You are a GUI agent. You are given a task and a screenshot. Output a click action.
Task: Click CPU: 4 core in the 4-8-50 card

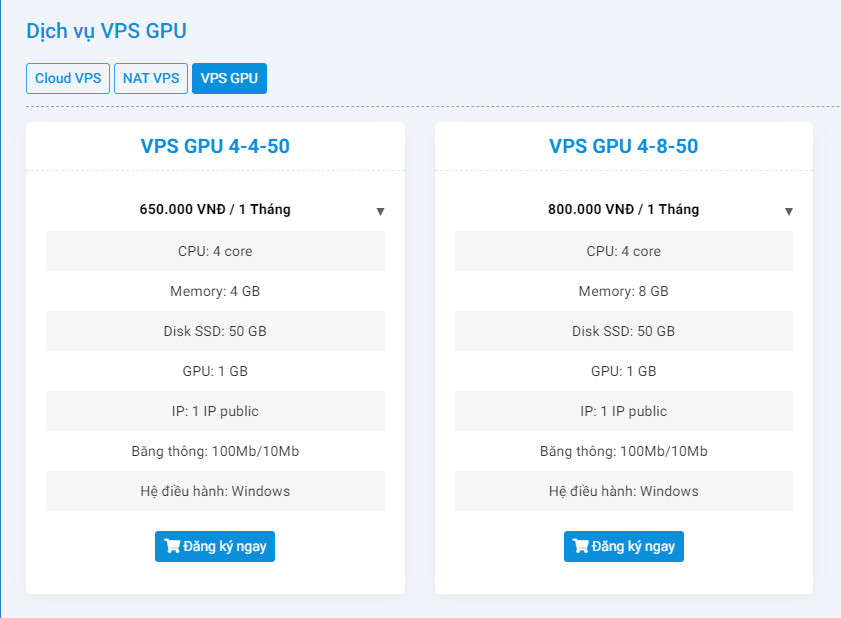coord(623,251)
